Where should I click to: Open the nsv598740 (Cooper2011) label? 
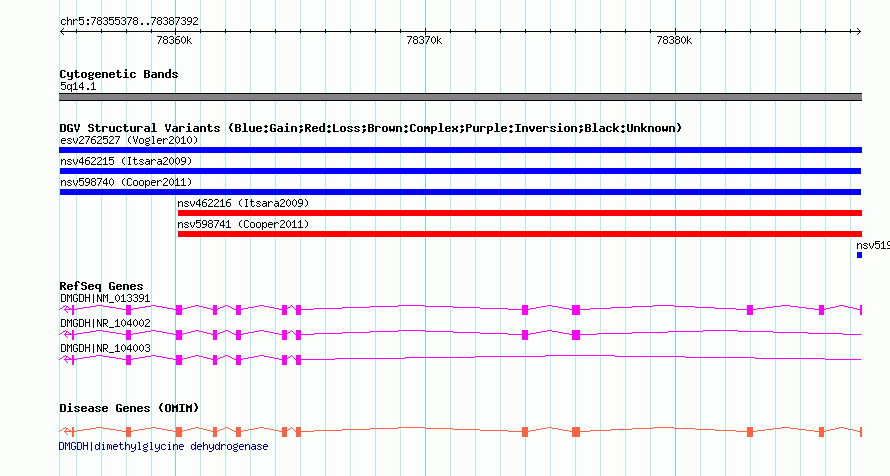click(126, 182)
